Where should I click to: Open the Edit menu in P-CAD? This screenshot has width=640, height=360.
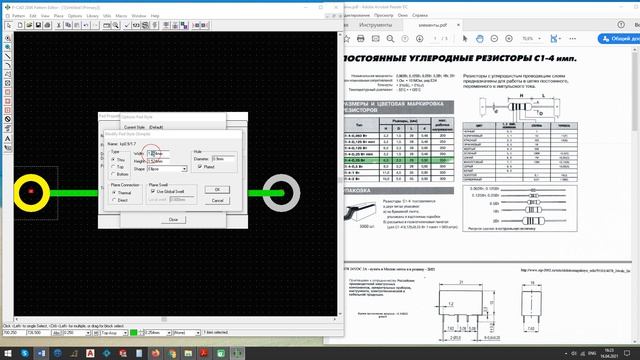click(33, 16)
